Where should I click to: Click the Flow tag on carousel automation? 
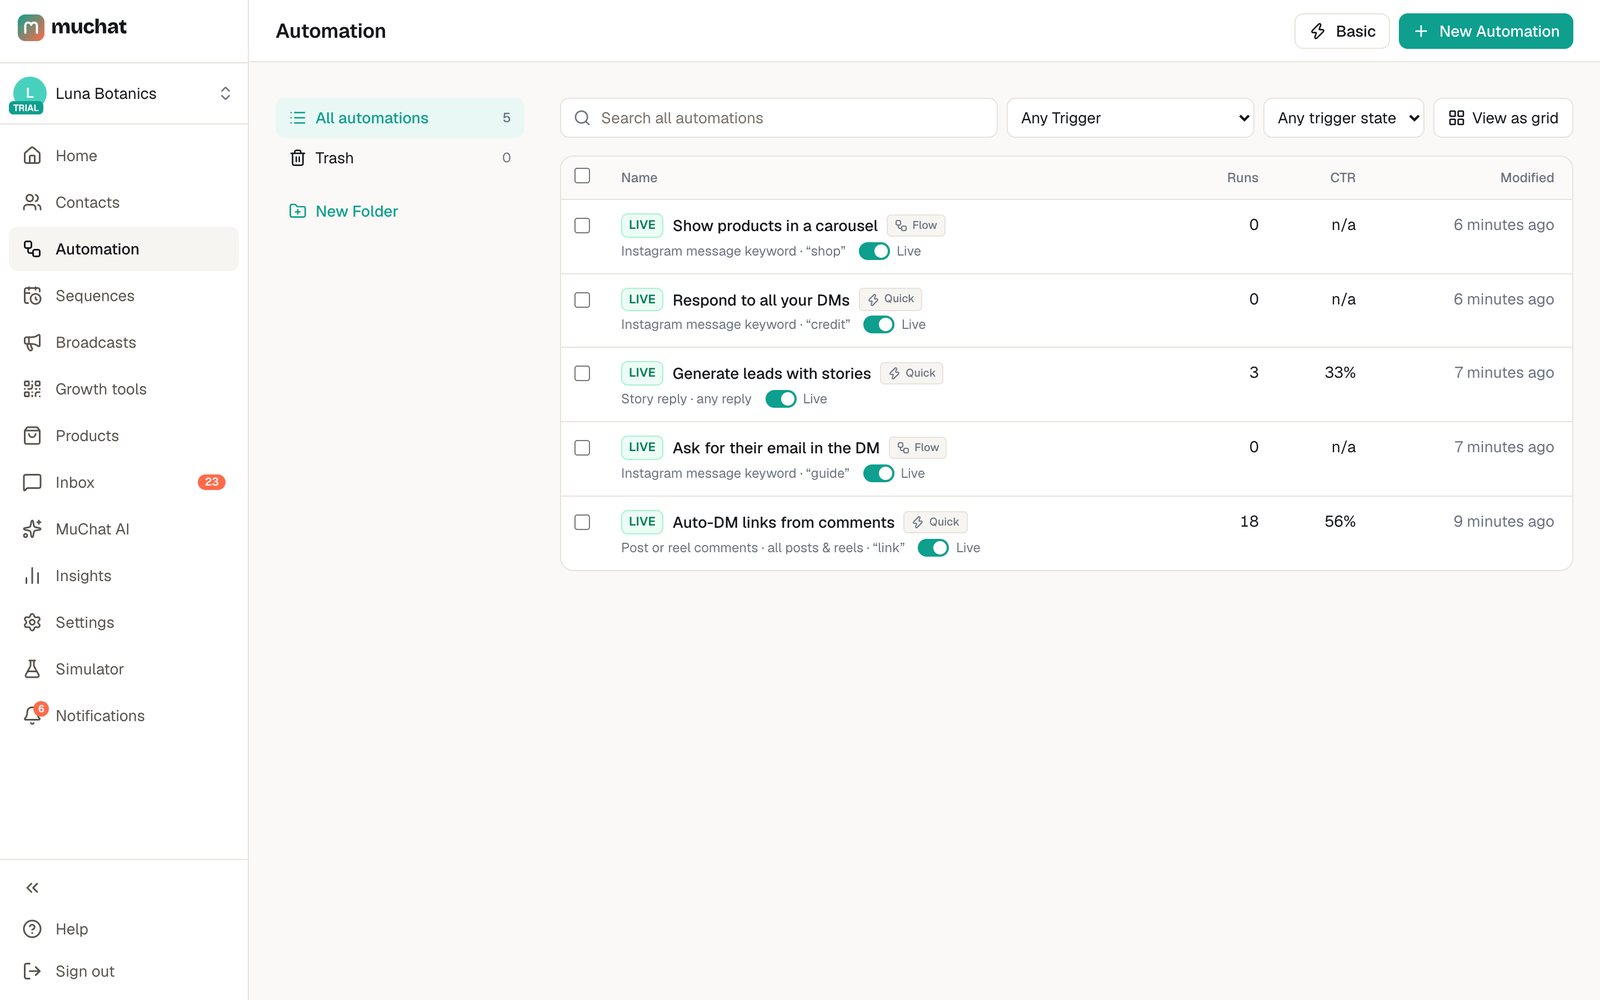pos(916,226)
